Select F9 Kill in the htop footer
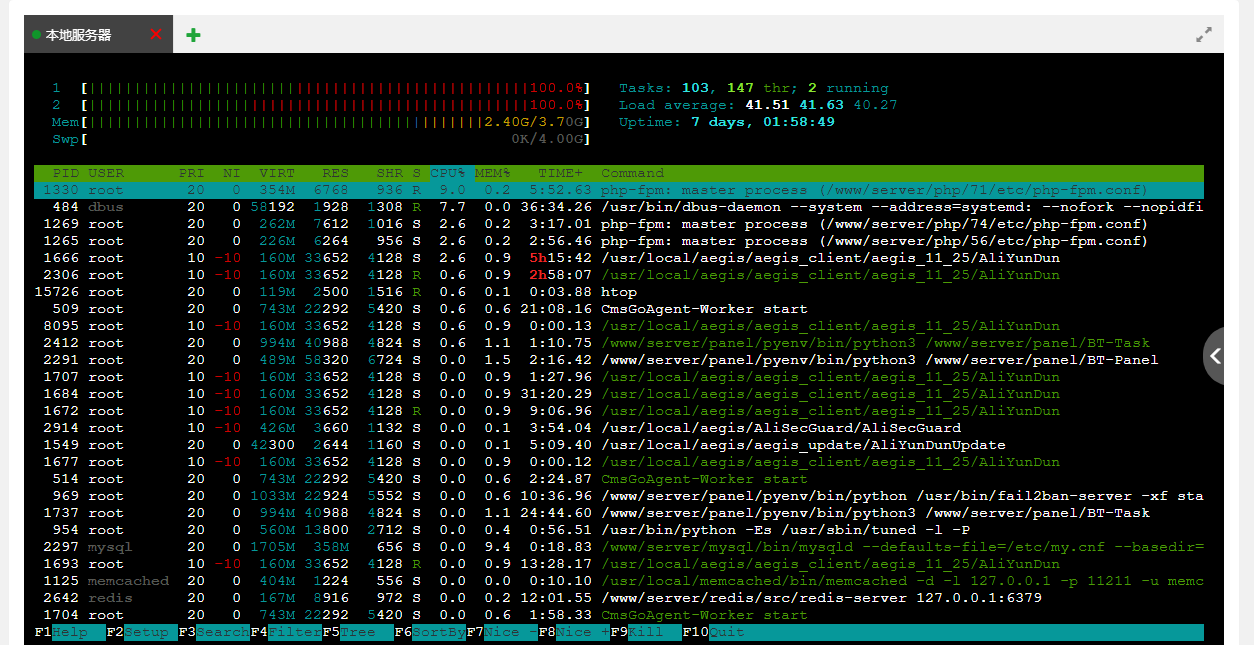Image resolution: width=1254 pixels, height=645 pixels. tap(646, 632)
